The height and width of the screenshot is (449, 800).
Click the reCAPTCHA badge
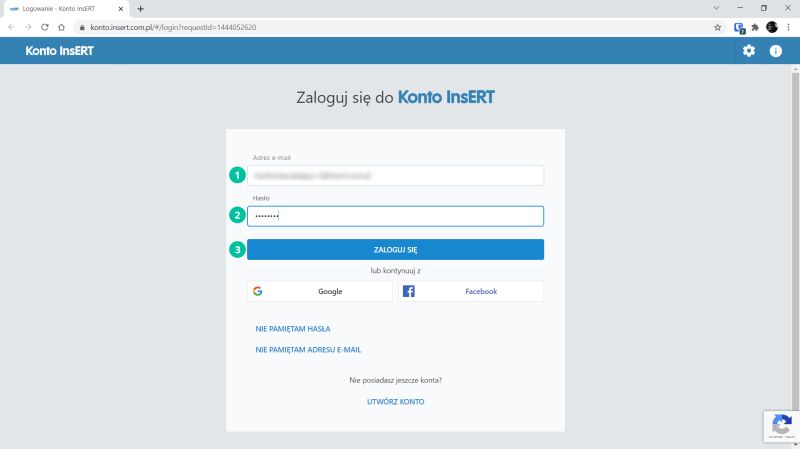coord(781,427)
